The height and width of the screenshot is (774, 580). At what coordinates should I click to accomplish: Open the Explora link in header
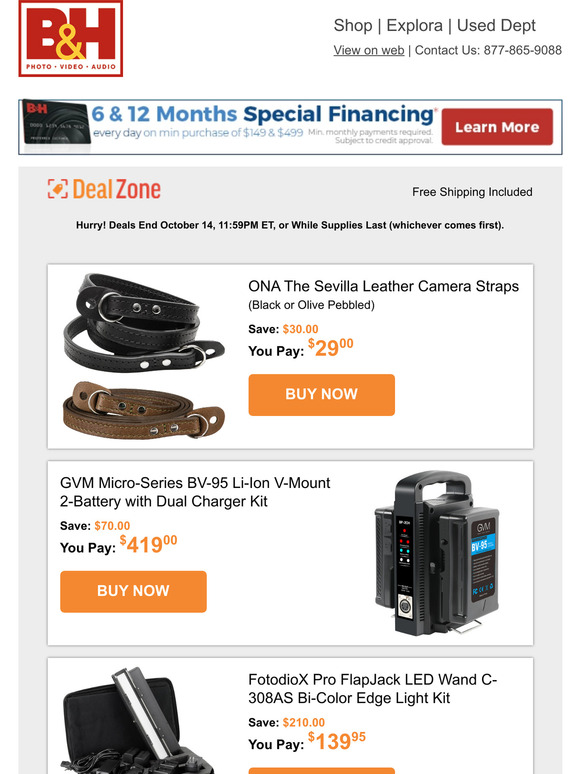tap(414, 26)
